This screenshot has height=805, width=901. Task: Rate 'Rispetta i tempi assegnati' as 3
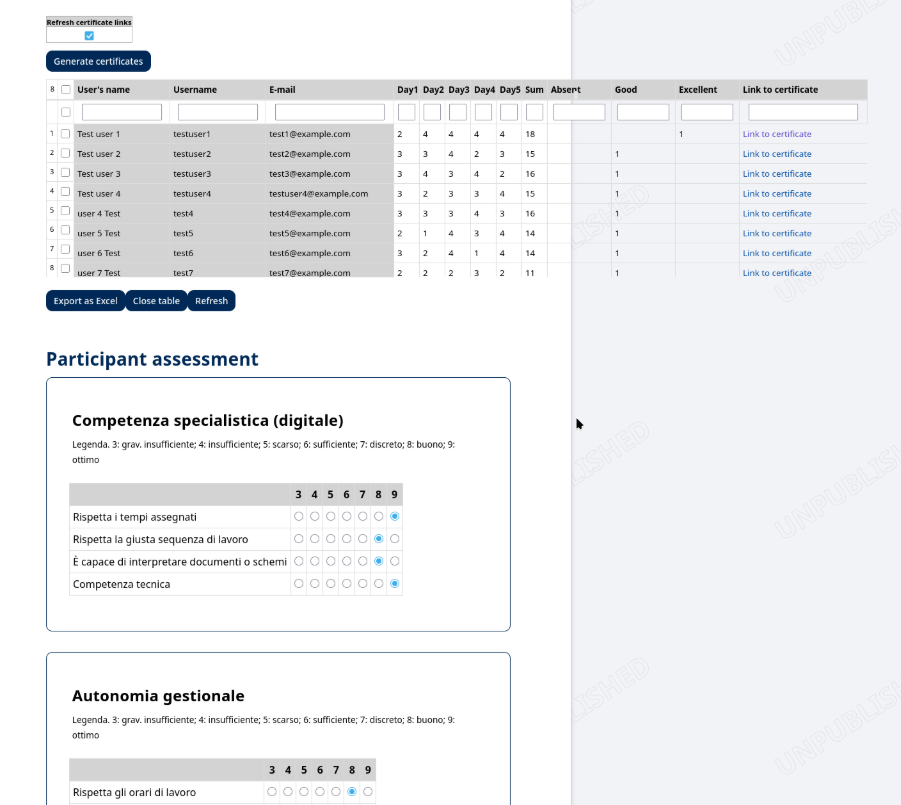[298, 517]
